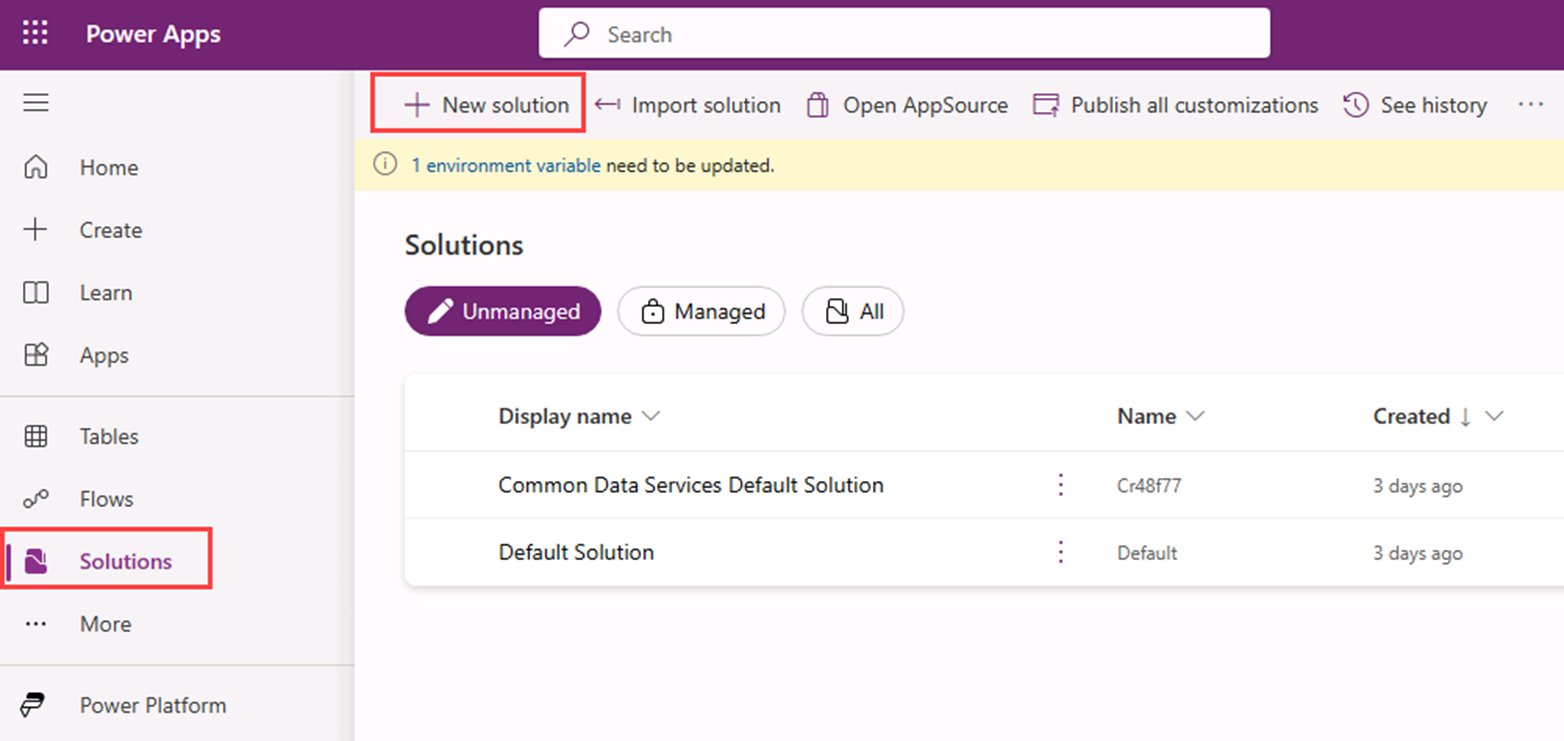The width and height of the screenshot is (1564, 741).
Task: Click the Flows icon in sidebar
Action: [36, 499]
